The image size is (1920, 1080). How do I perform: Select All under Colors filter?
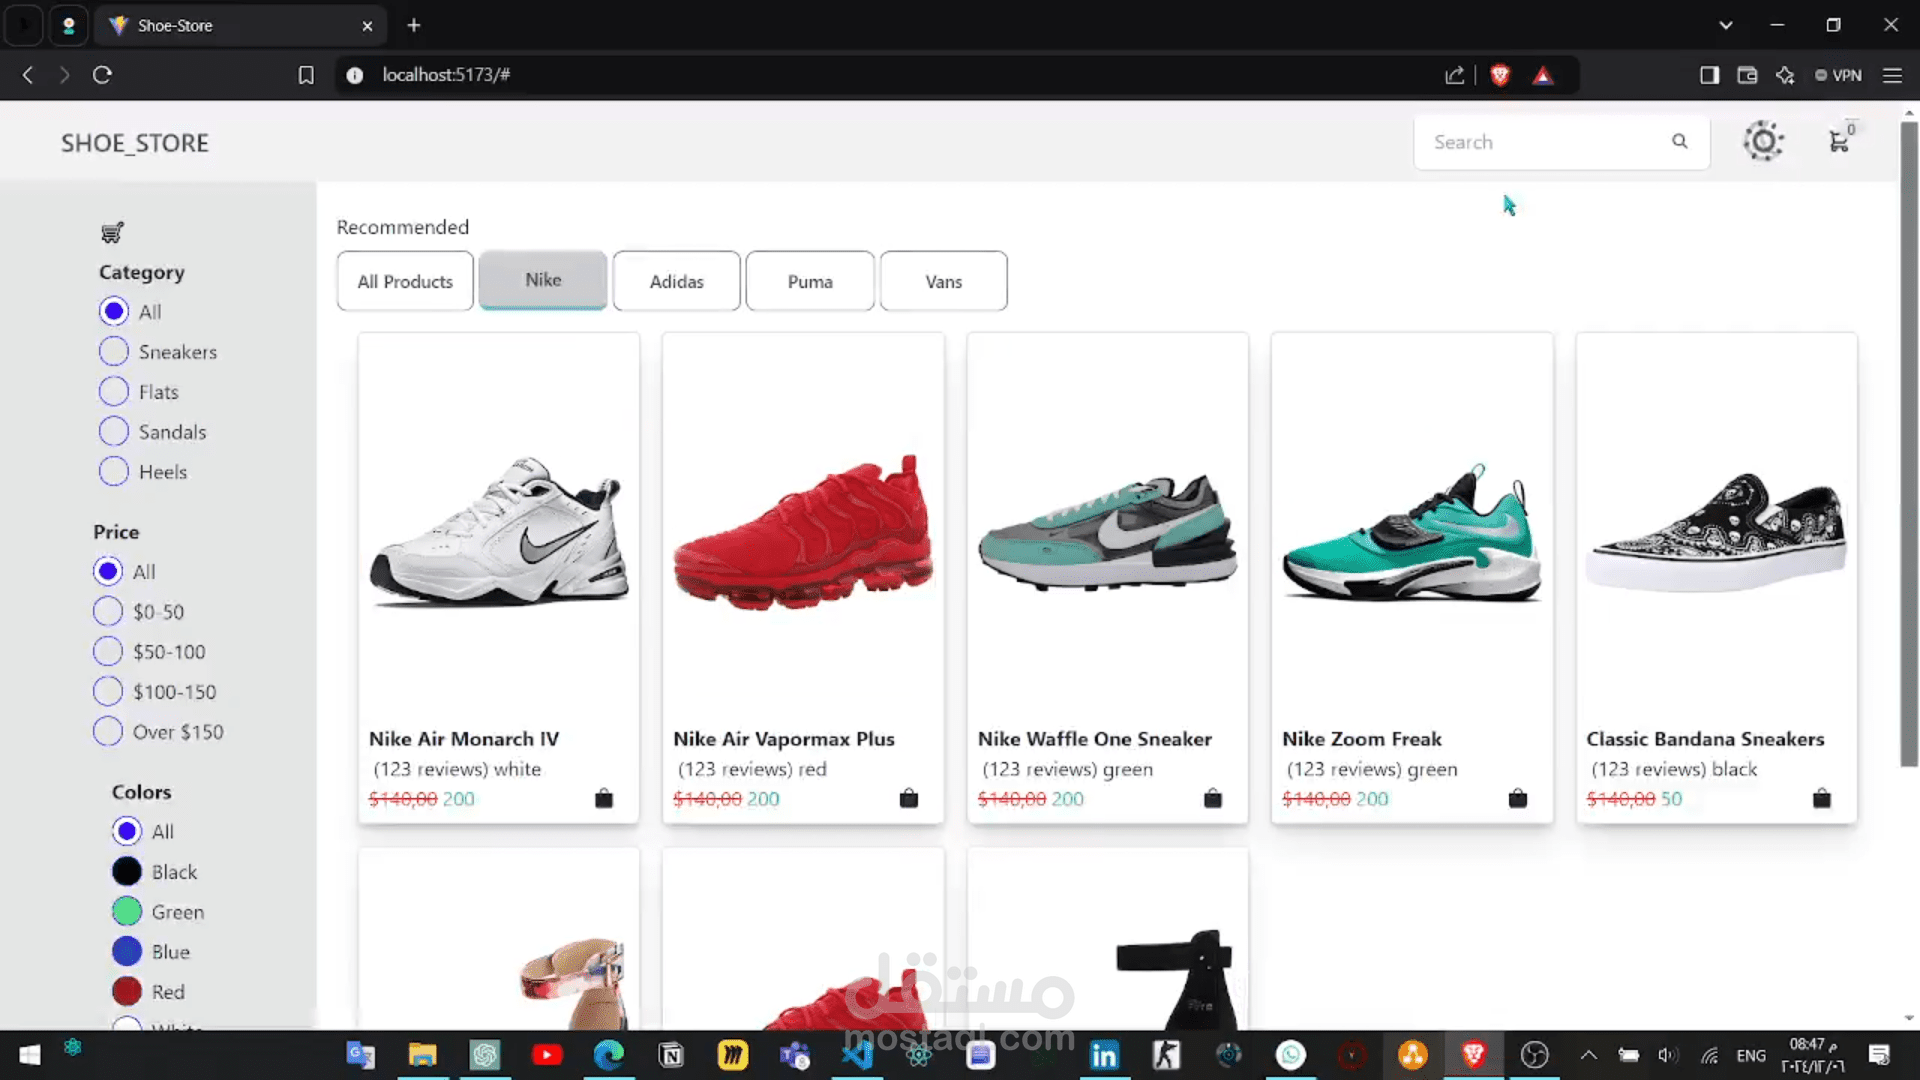tap(127, 831)
